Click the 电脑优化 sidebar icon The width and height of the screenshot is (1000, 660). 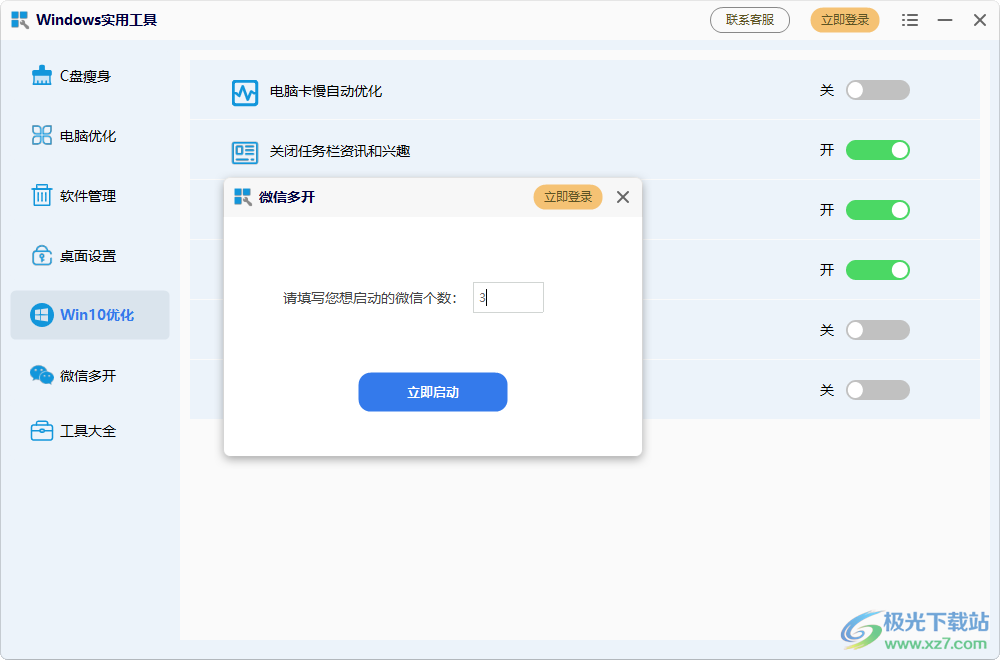[42, 136]
